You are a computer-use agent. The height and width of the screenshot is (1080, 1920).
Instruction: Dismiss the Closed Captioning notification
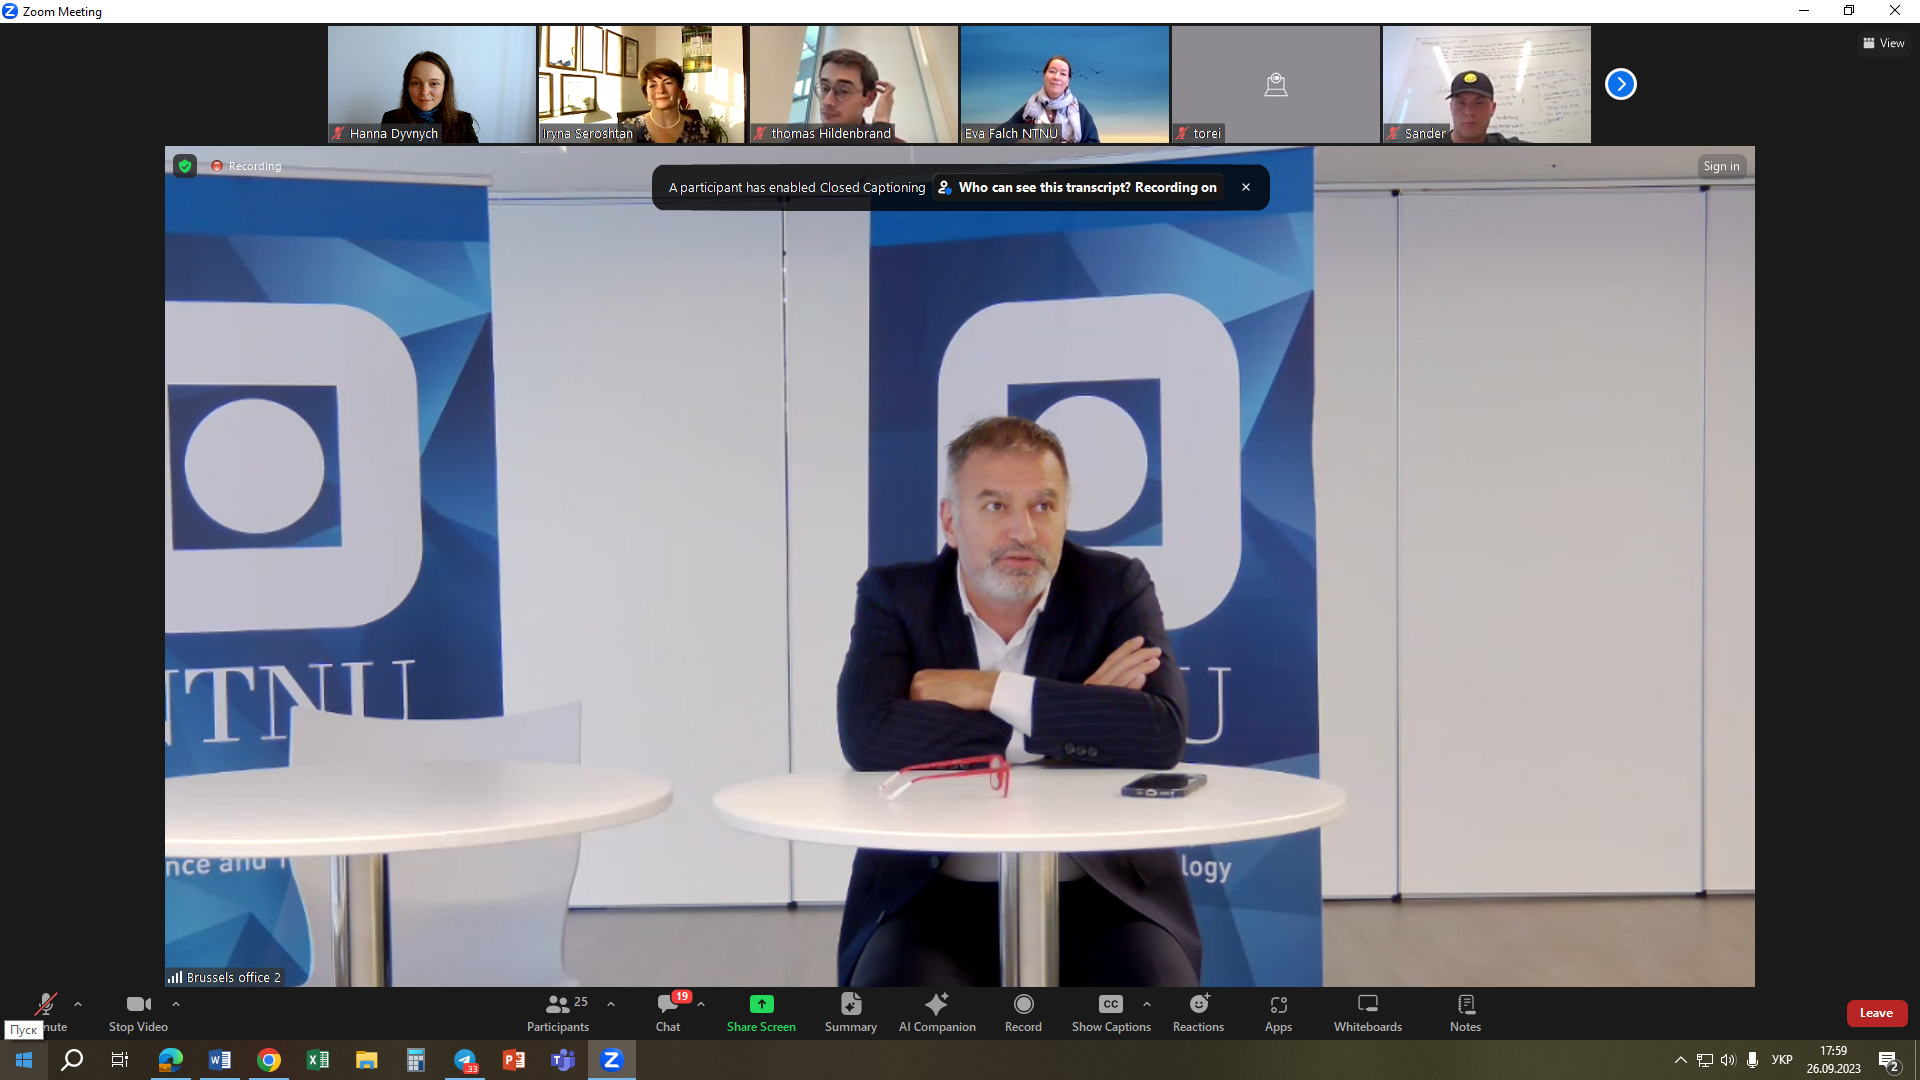point(1246,187)
